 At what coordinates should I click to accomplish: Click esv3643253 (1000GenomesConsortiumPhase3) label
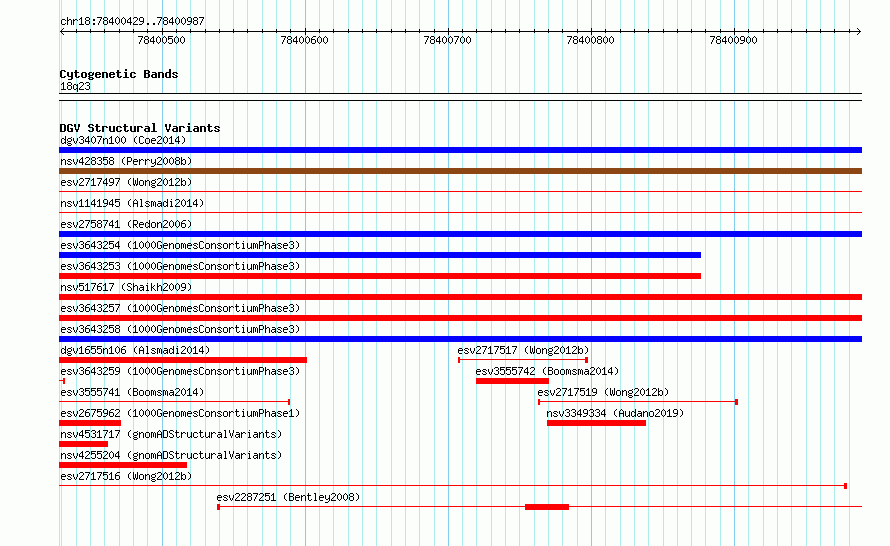click(180, 266)
